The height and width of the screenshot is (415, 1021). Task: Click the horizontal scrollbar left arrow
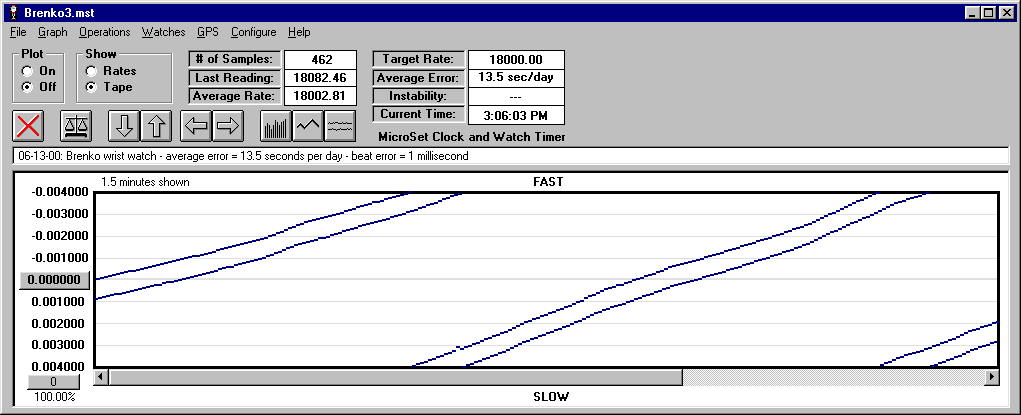[101, 377]
